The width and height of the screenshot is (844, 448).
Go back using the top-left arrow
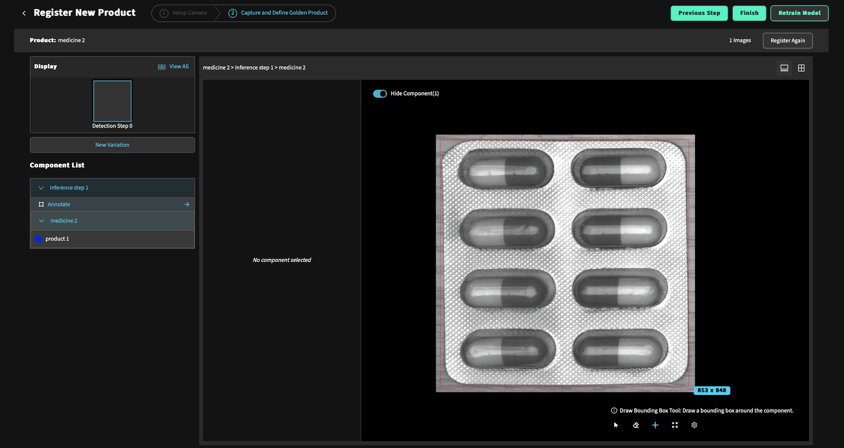tap(24, 13)
